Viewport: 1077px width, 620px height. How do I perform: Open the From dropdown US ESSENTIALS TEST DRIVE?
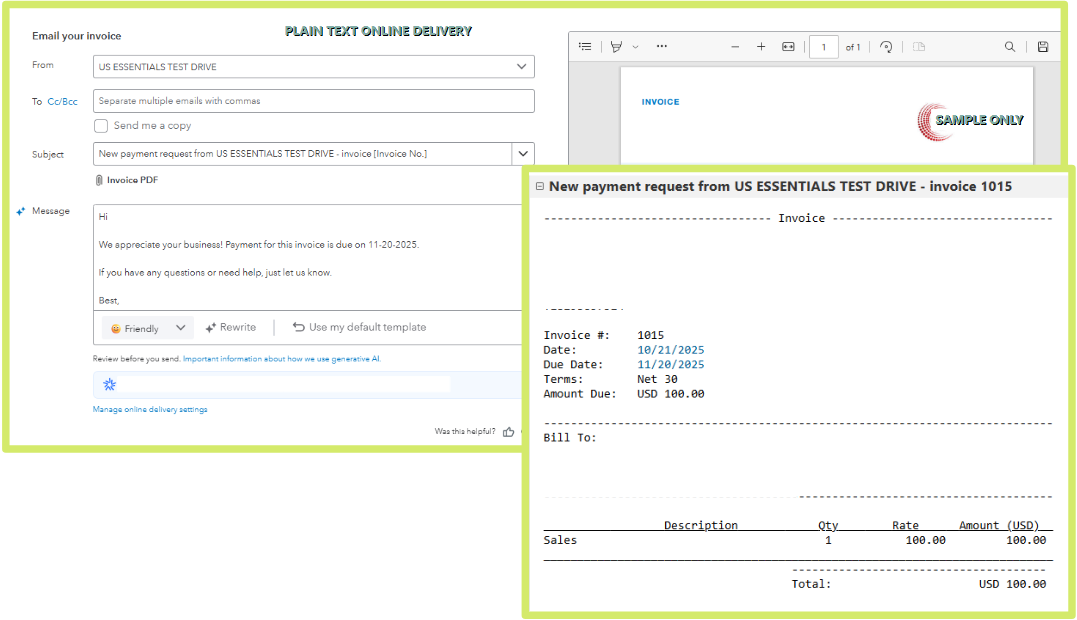[x=314, y=67]
